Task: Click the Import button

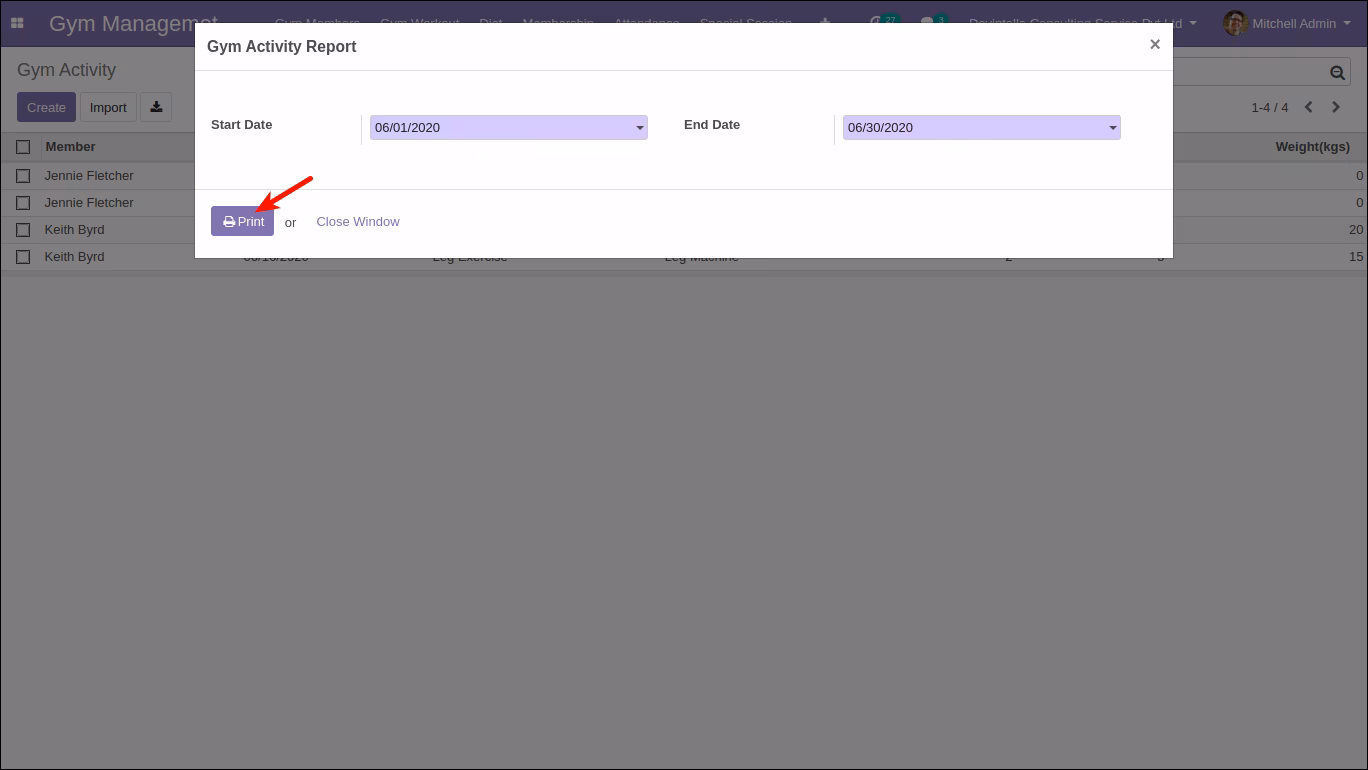Action: [x=108, y=107]
